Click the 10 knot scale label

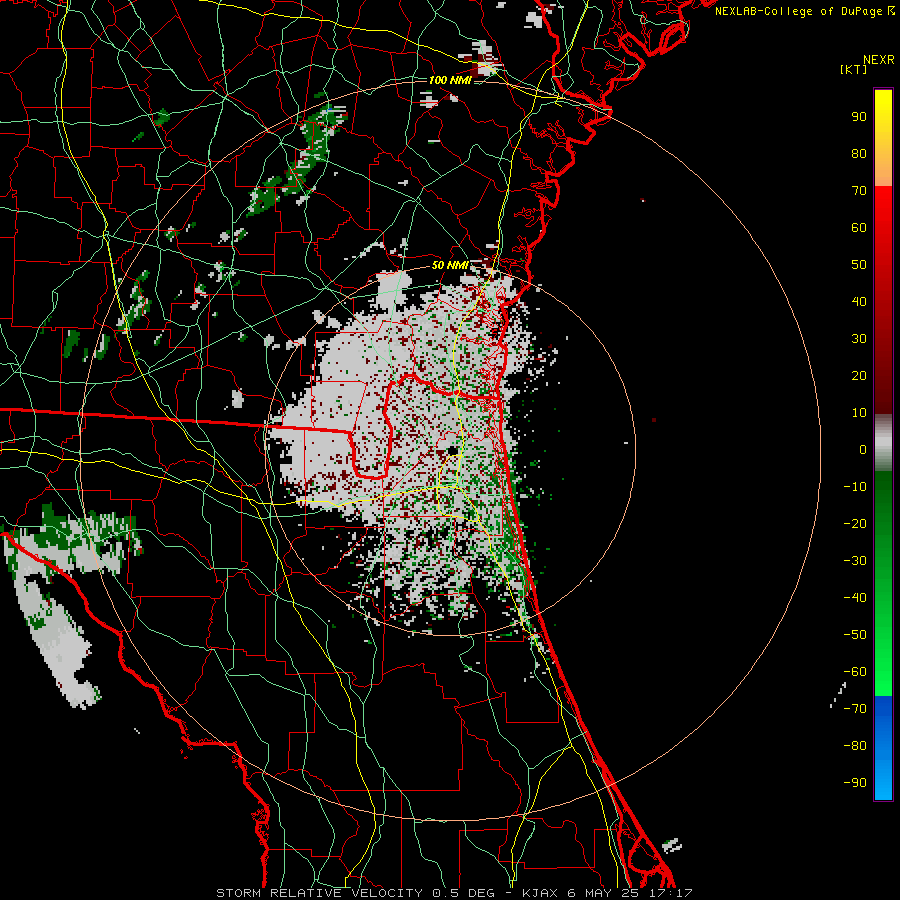859,413
